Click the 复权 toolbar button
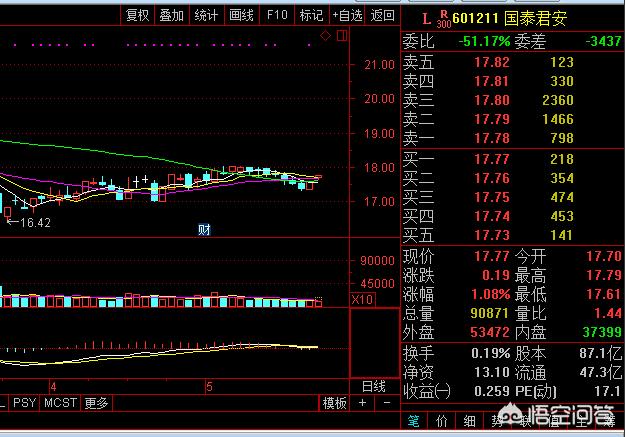The height and width of the screenshot is (437, 625). click(138, 15)
